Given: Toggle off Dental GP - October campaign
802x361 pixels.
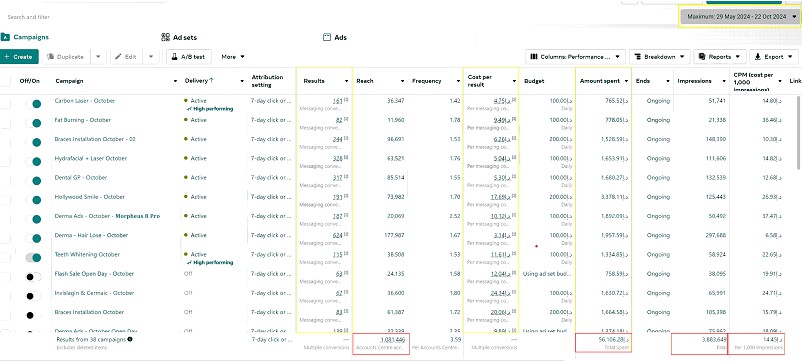Looking at the screenshot, I should pos(33,181).
